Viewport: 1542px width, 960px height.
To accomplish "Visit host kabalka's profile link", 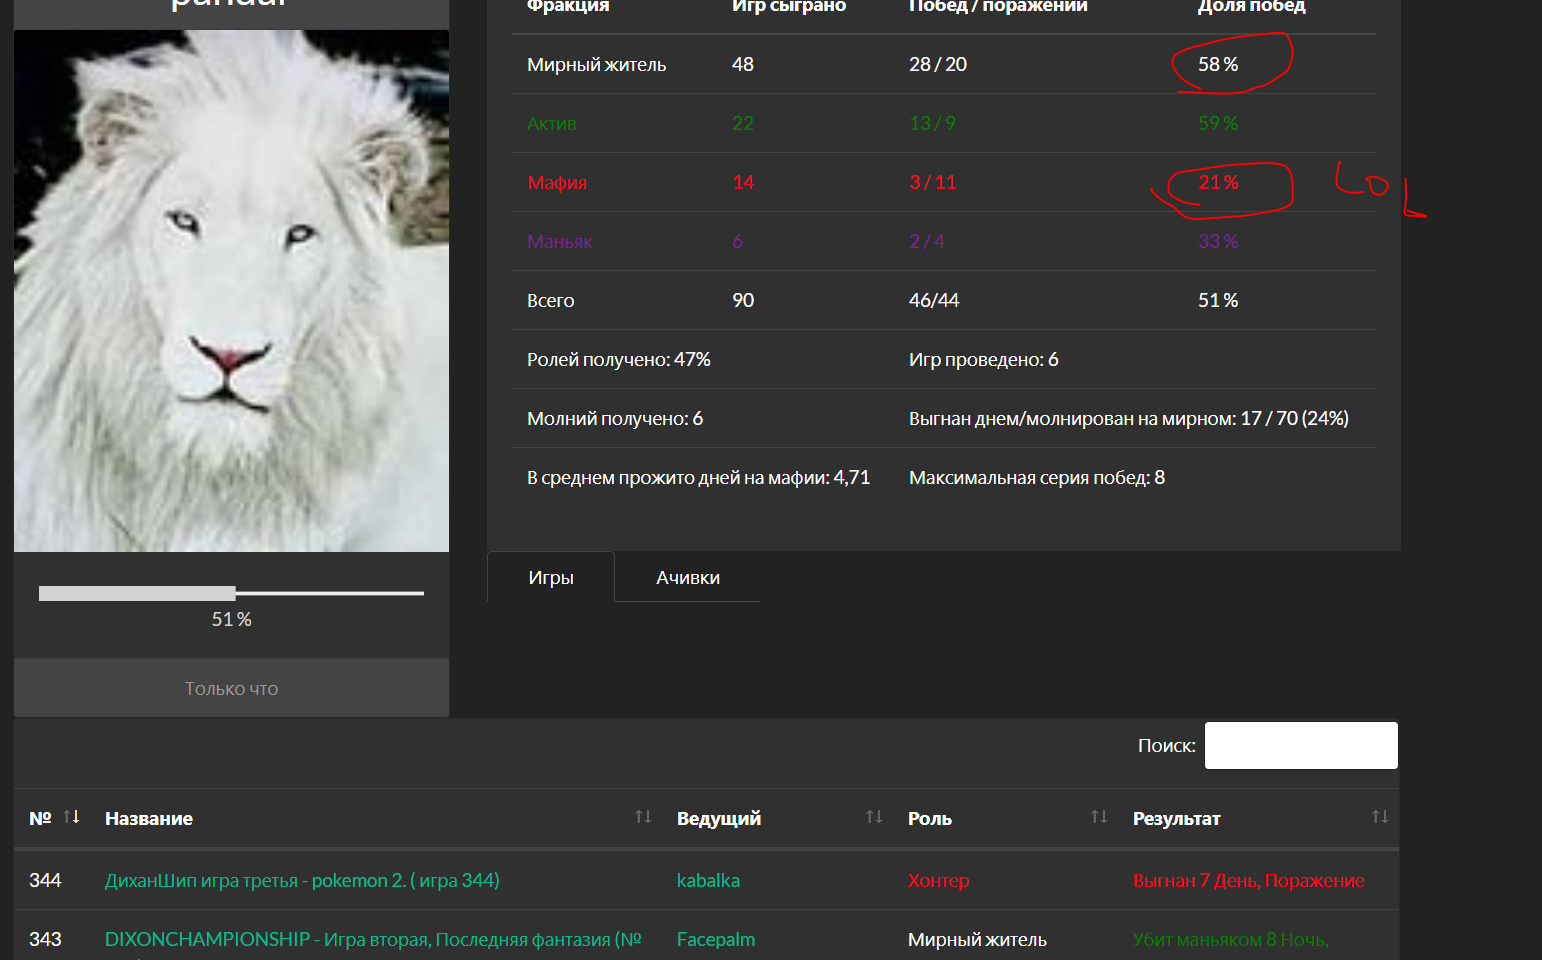I will tap(708, 881).
